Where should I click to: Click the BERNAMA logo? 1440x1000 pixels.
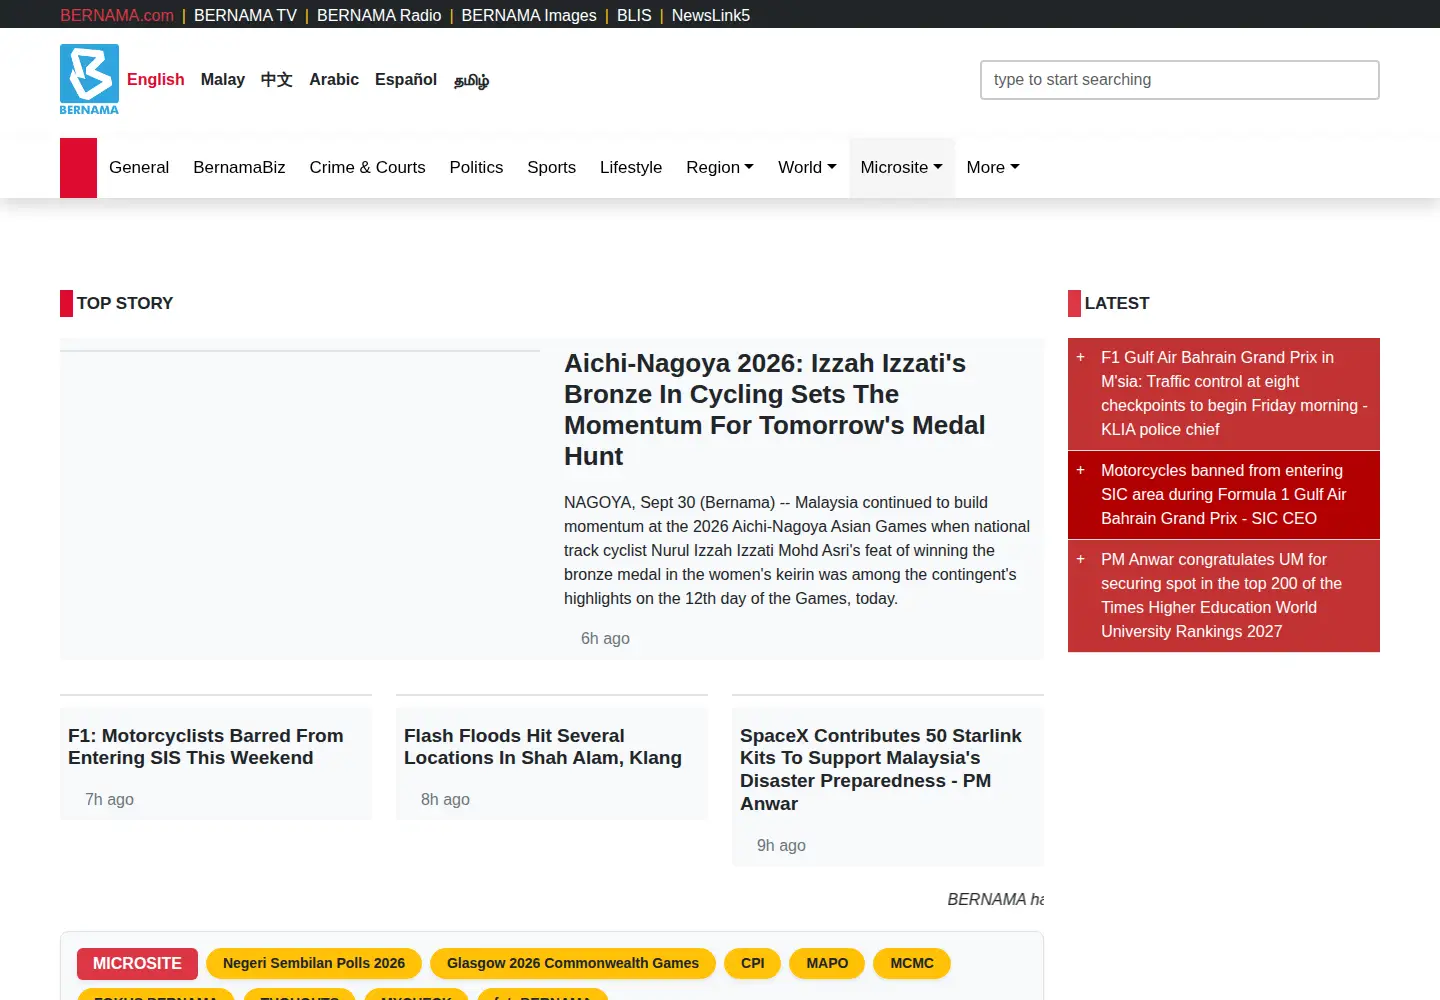coord(89,79)
